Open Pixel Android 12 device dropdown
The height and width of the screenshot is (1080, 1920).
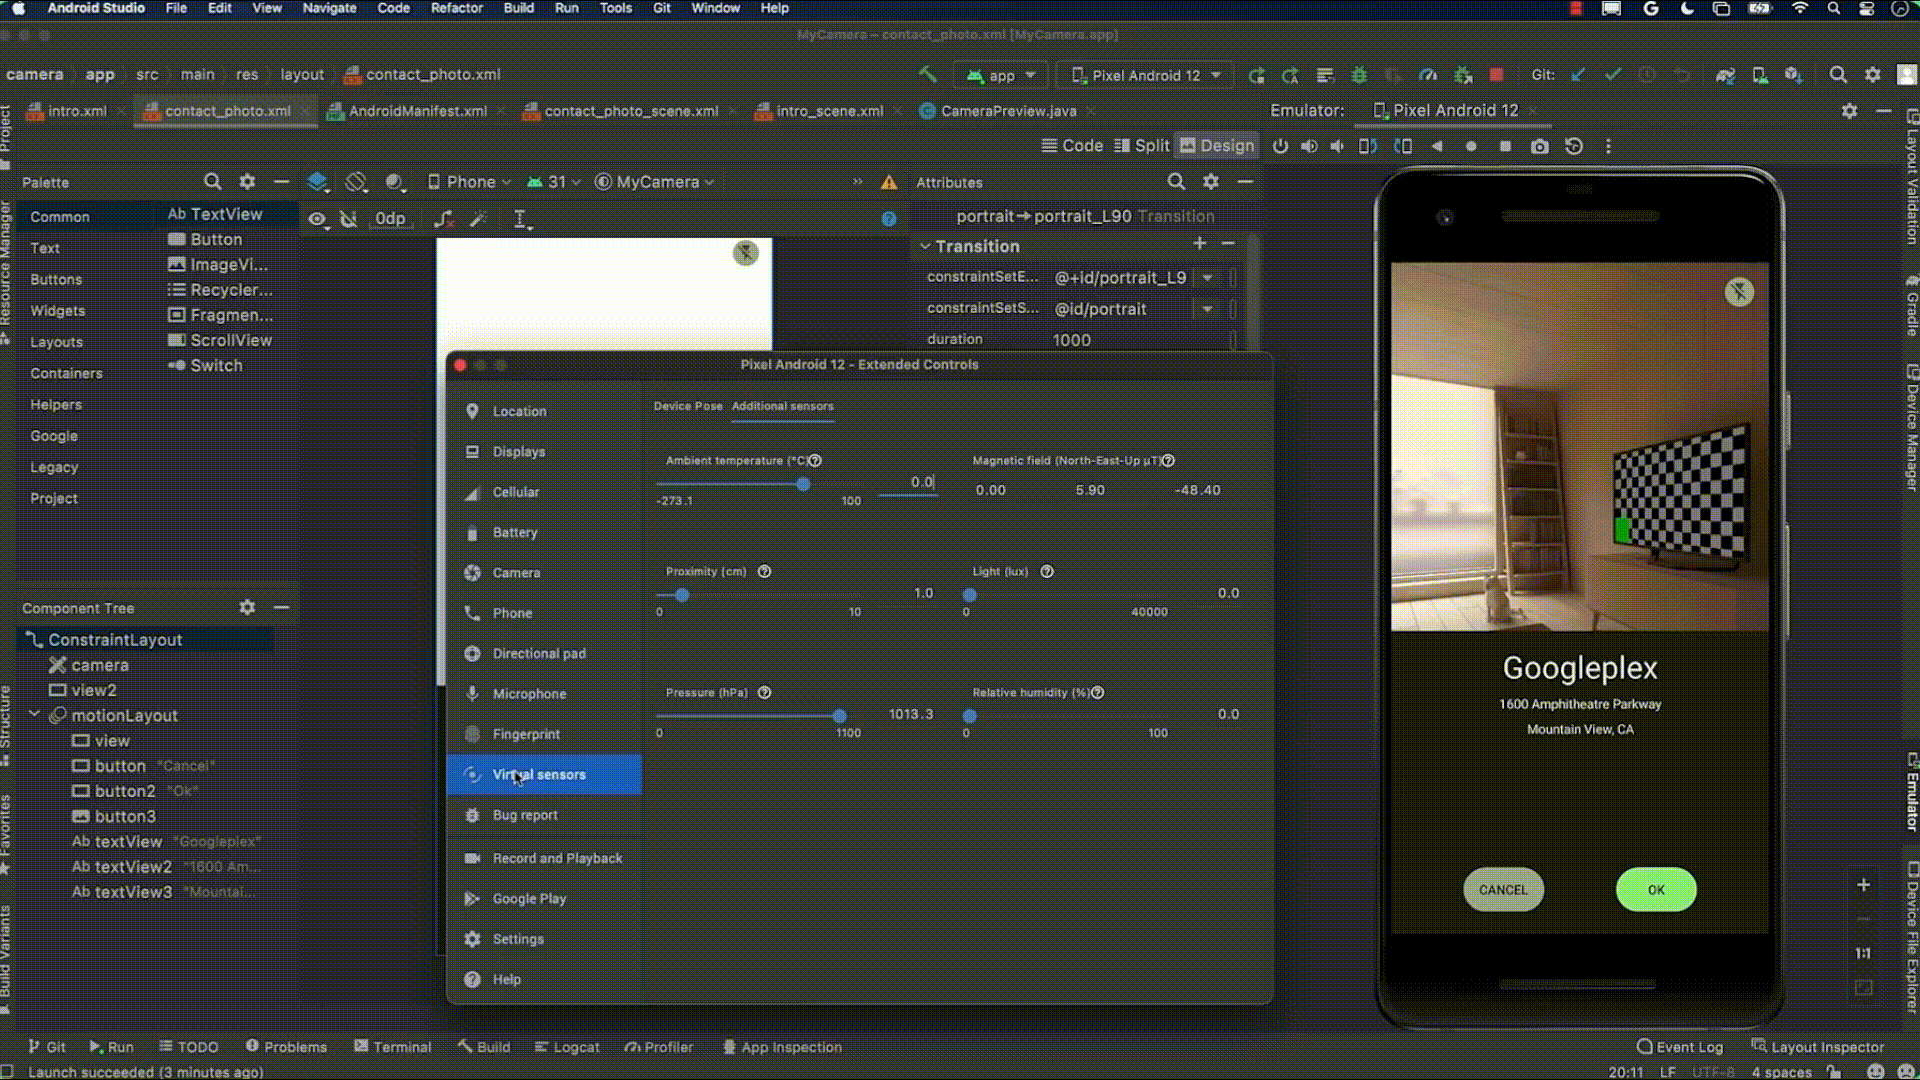pyautogui.click(x=1146, y=75)
